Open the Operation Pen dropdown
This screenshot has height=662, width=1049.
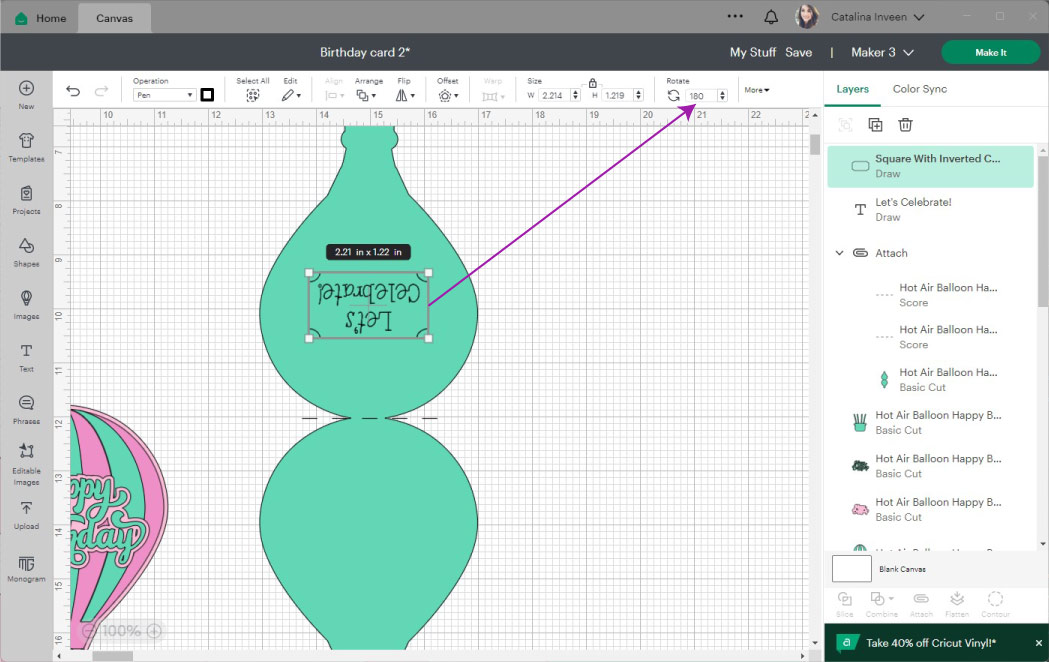pyautogui.click(x=164, y=96)
